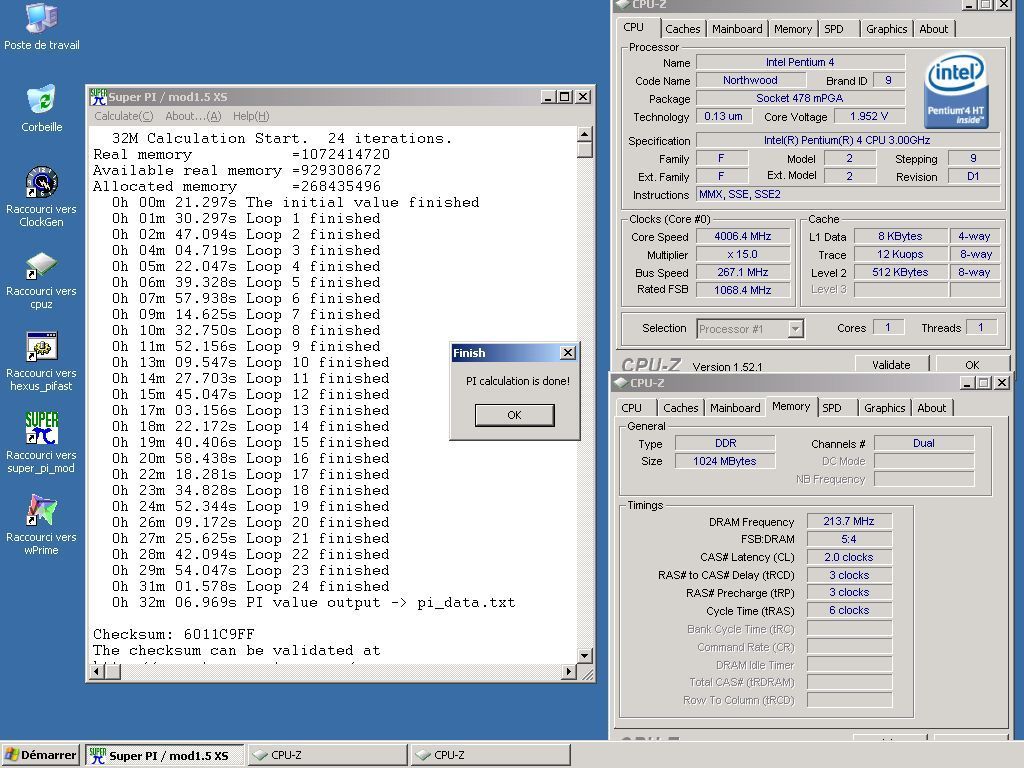The image size is (1024, 768).
Task: Click the PI value output line
Action: coord(313,602)
